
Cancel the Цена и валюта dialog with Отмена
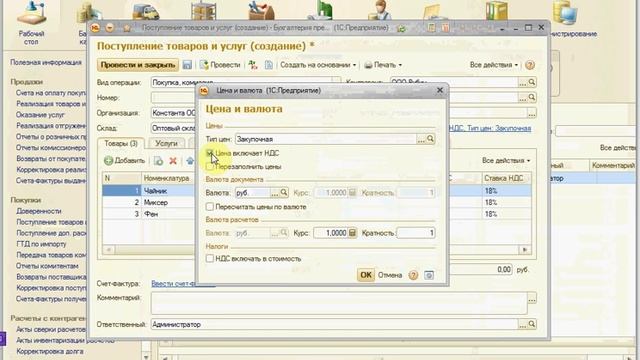390,275
